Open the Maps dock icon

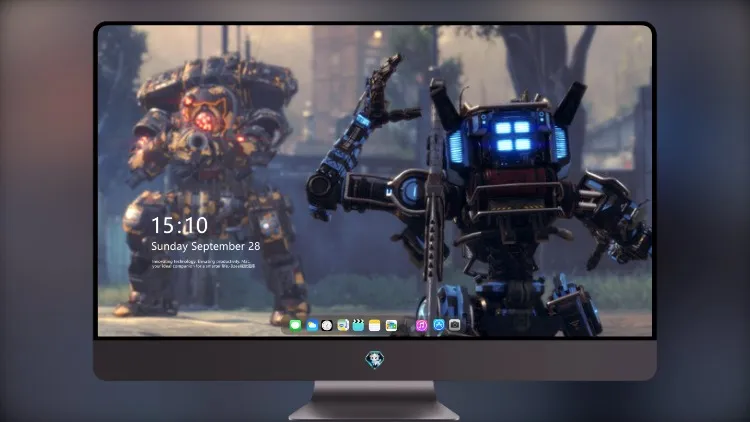(343, 325)
